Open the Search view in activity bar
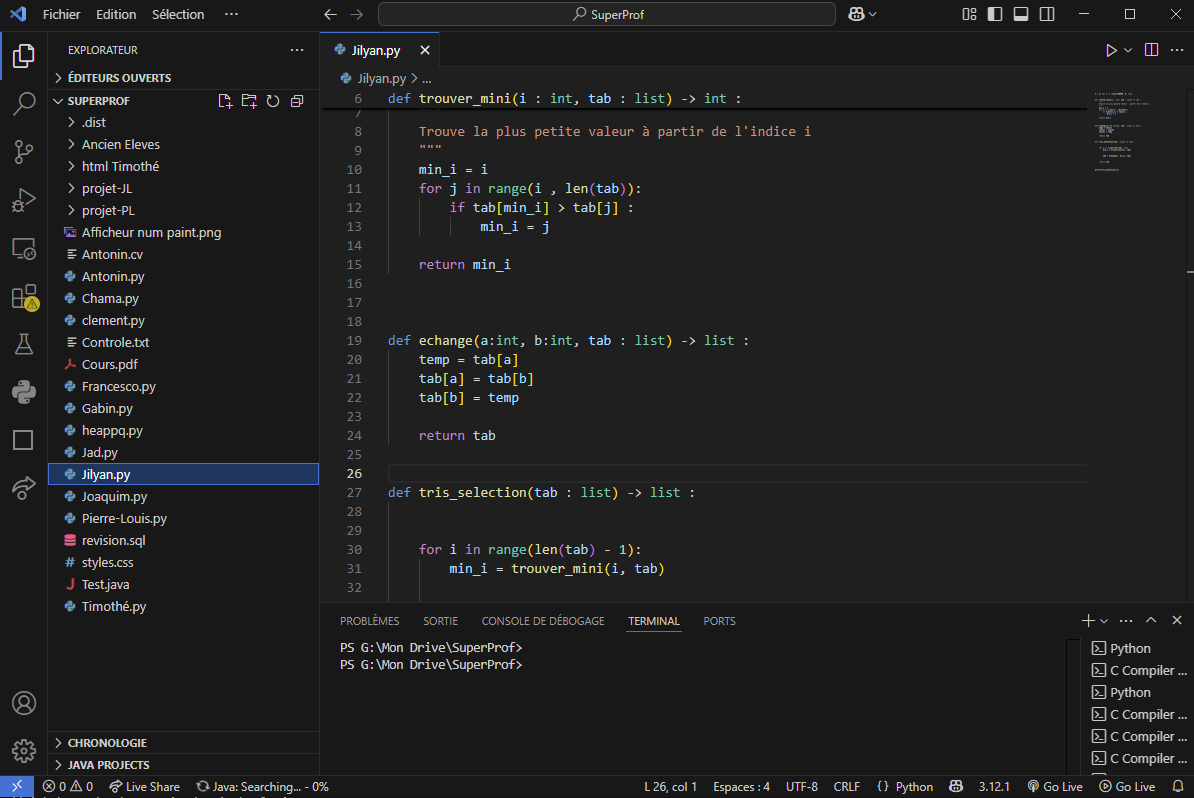1194x798 pixels. pyautogui.click(x=23, y=103)
